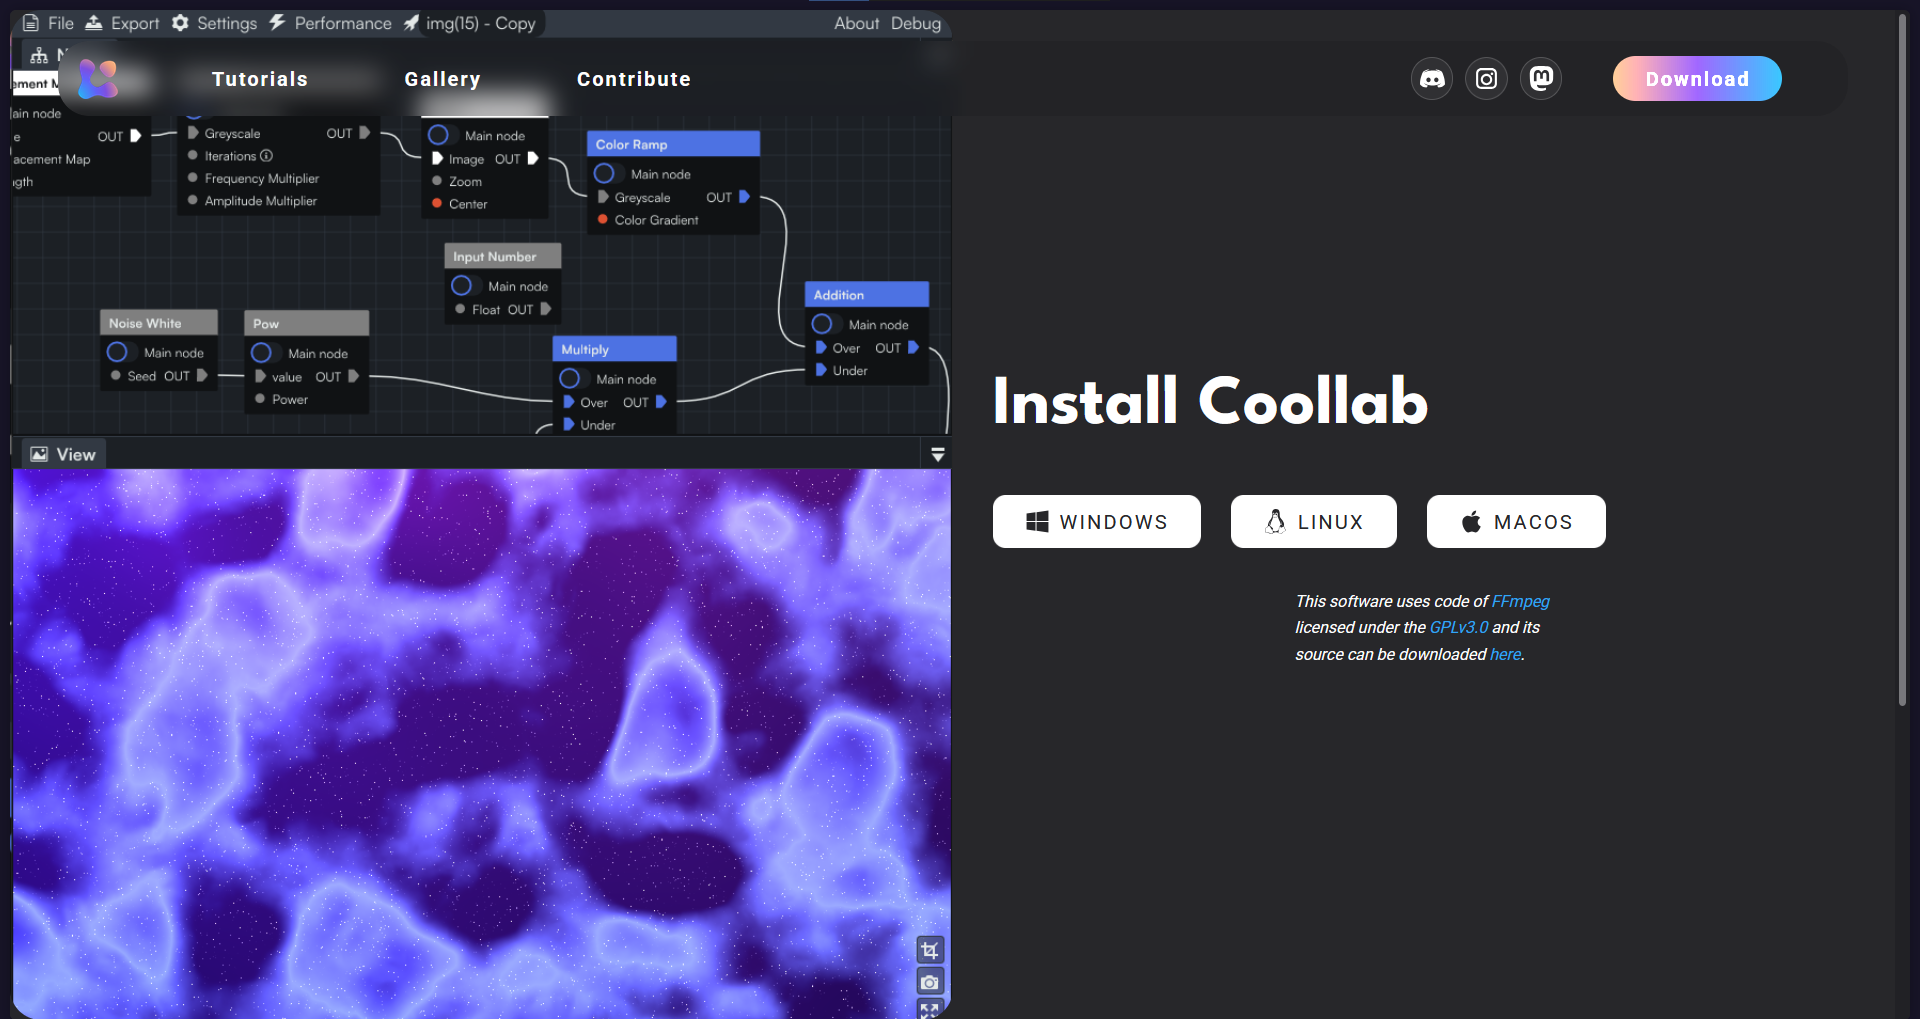Viewport: 1920px width, 1019px height.
Task: Click the value input pin of Pow
Action: pos(260,377)
